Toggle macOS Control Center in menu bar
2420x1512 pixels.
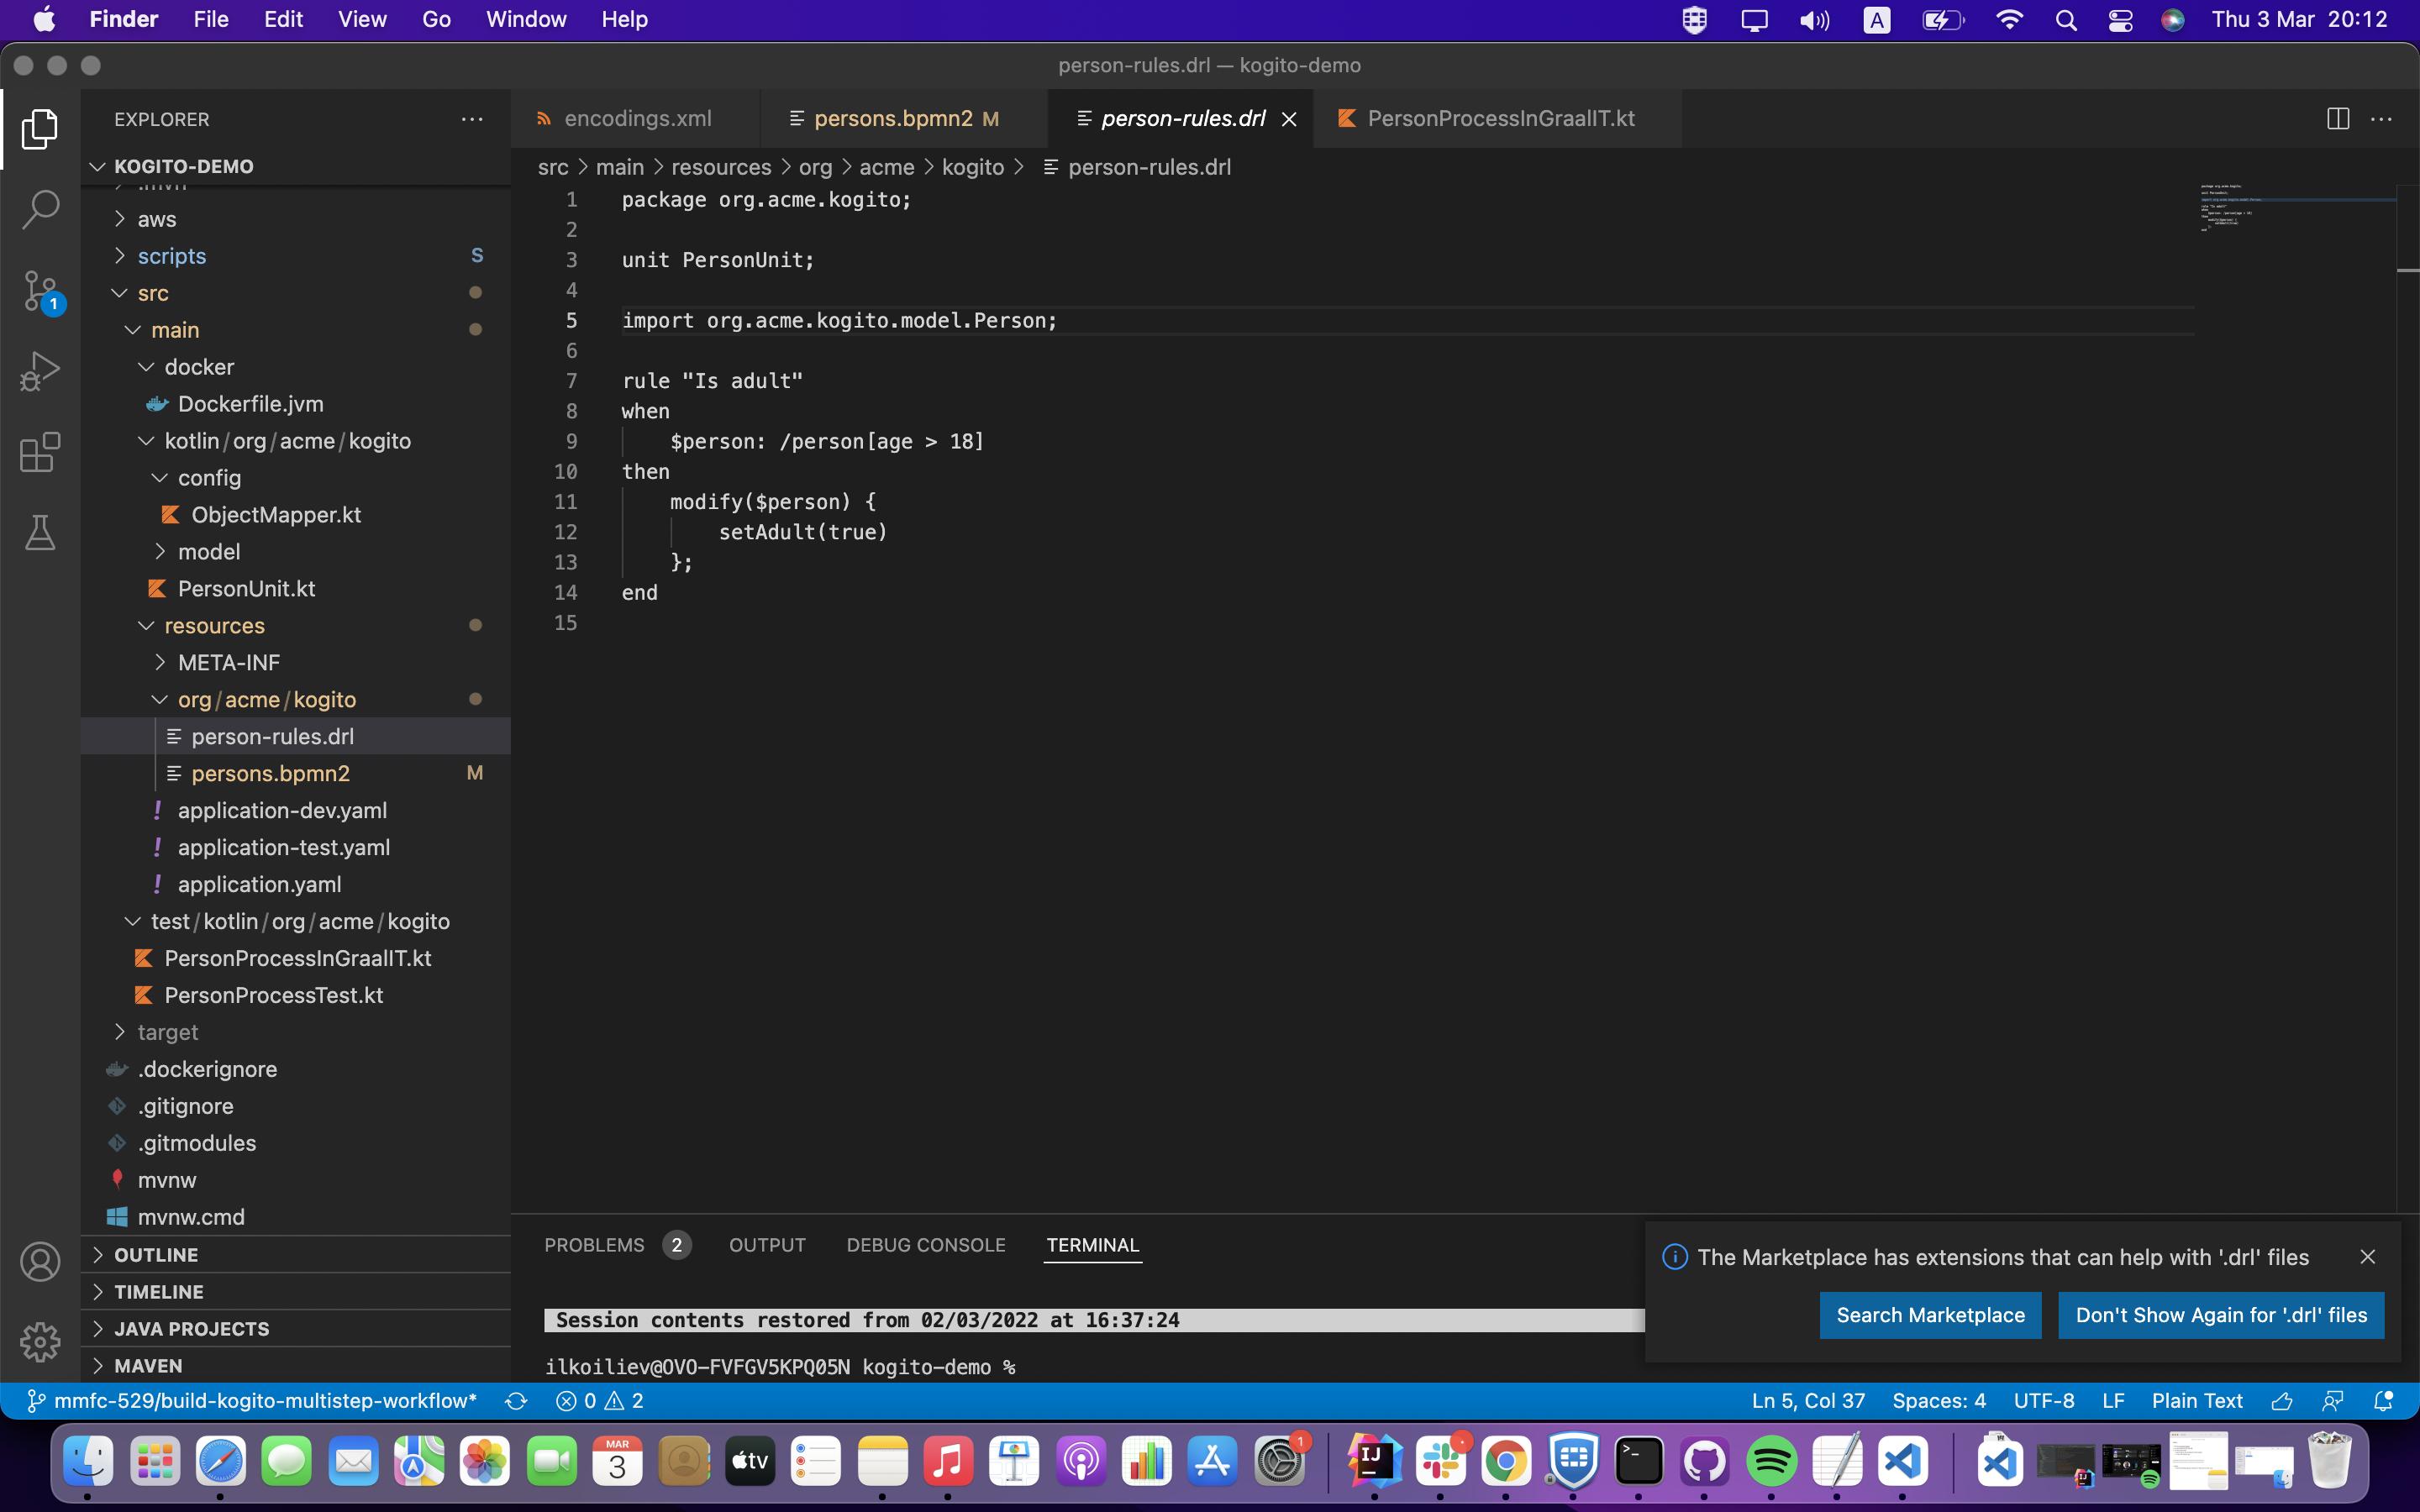click(x=2120, y=20)
